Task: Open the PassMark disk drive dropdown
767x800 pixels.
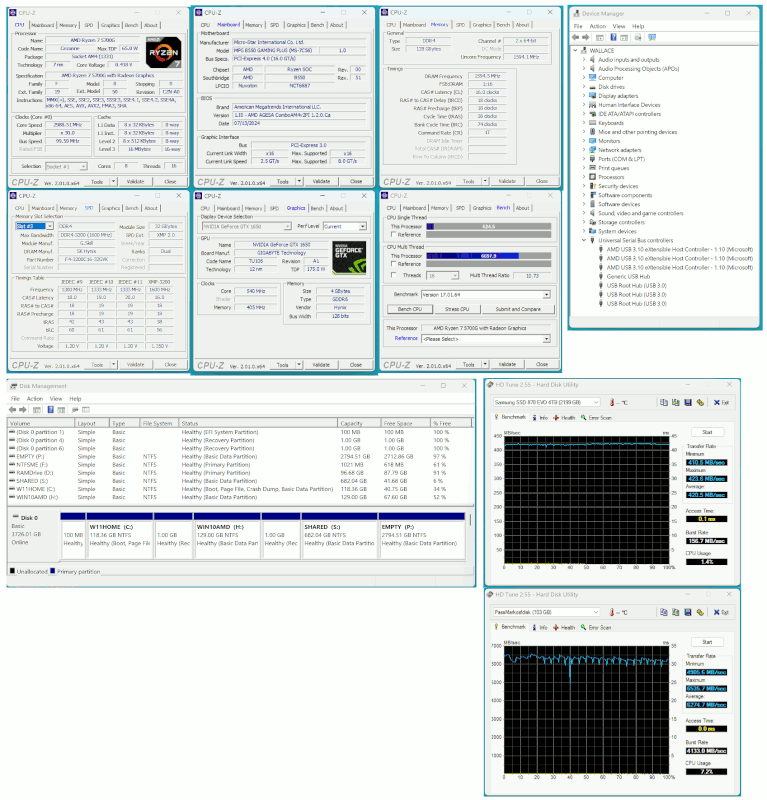Action: coord(596,612)
